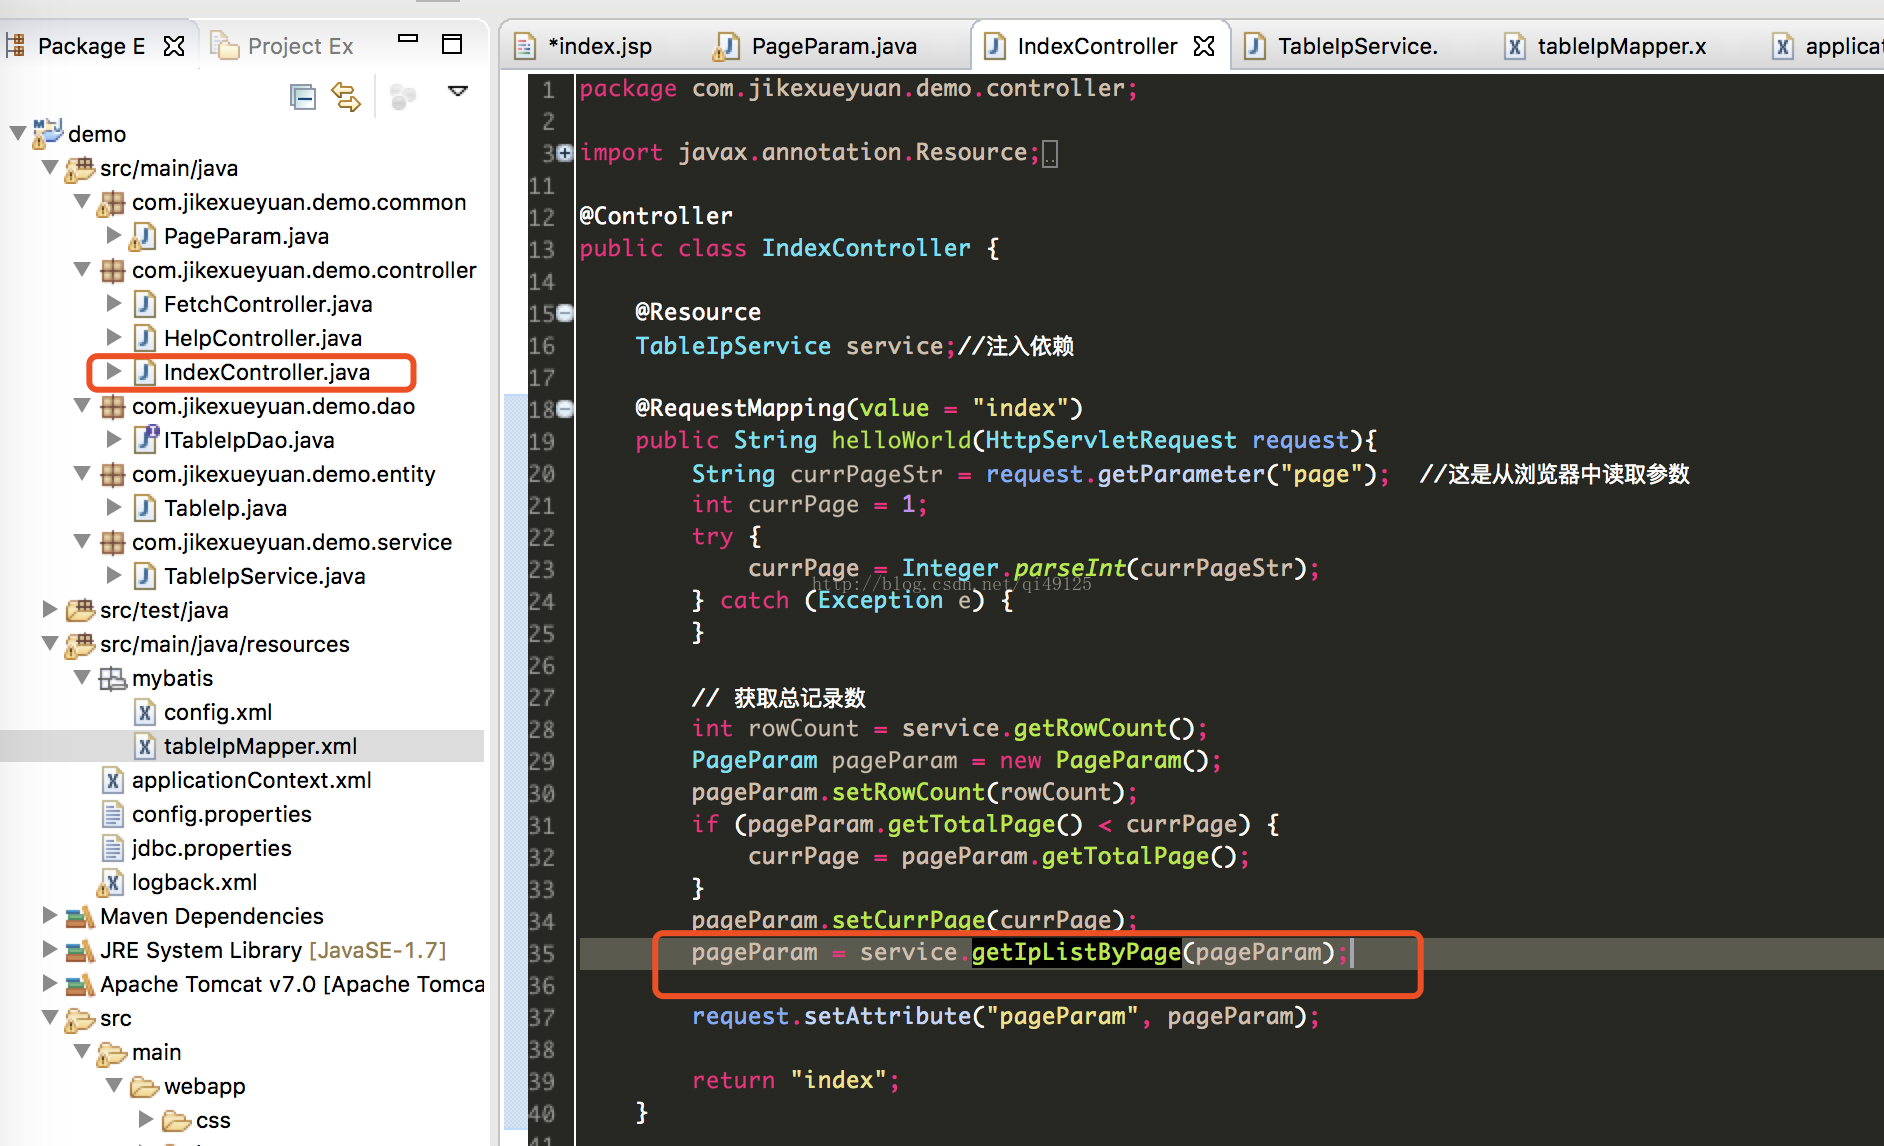This screenshot has height=1146, width=1884.
Task: Click the Maven Dependencies library icon
Action: coord(80,916)
